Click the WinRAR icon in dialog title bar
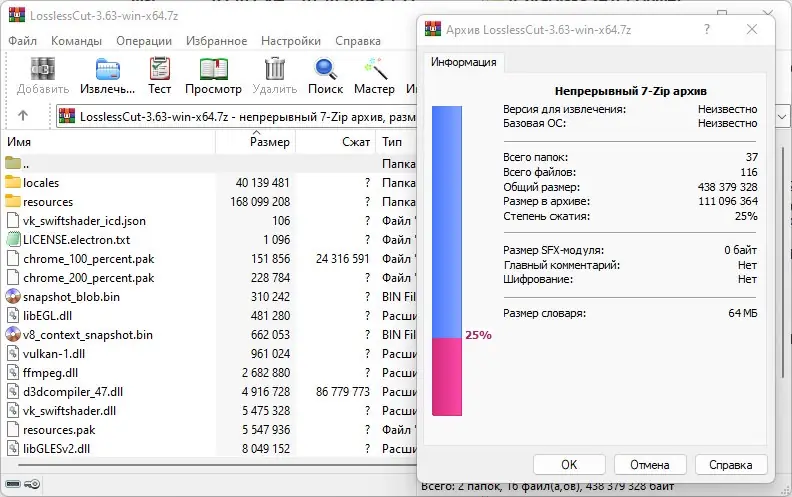 coord(433,29)
